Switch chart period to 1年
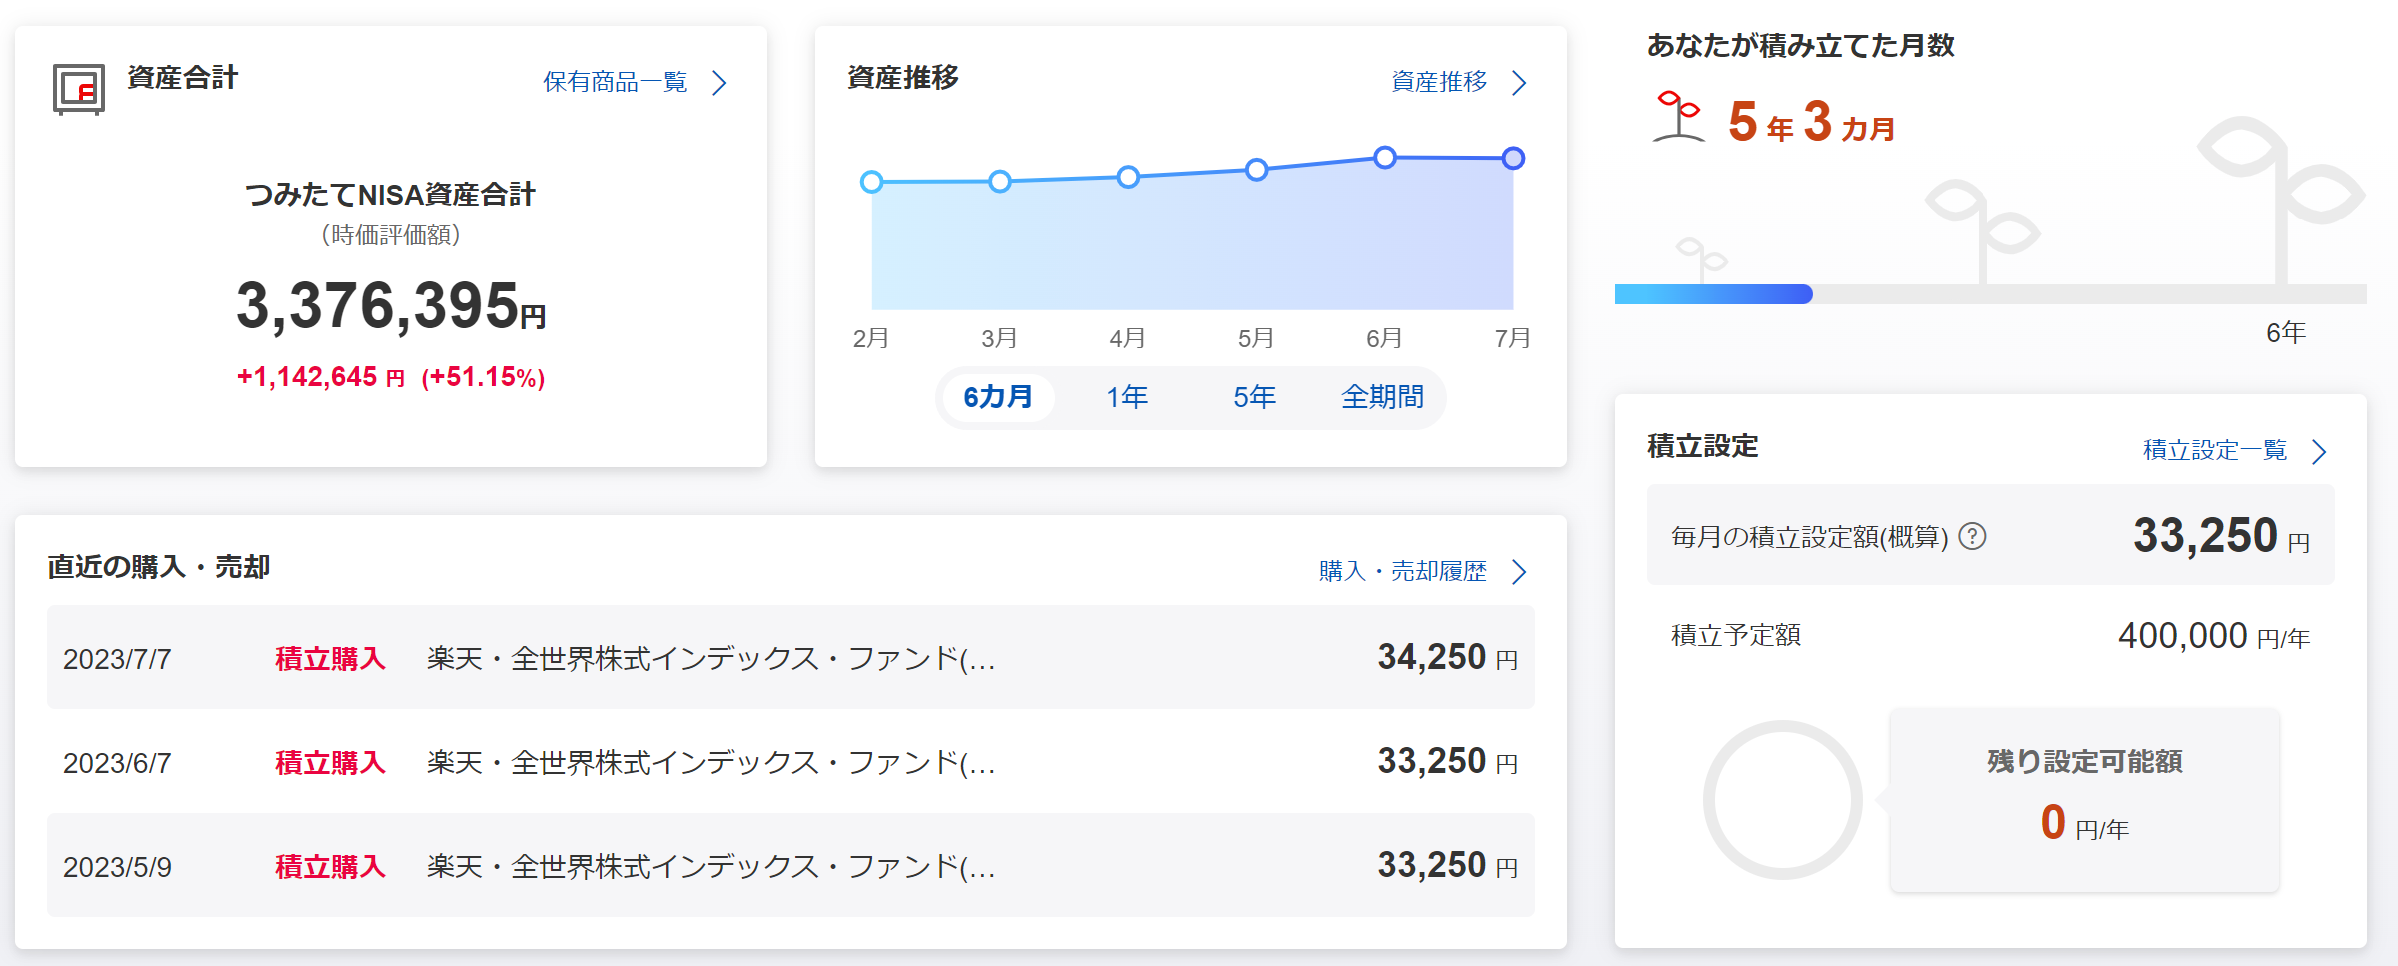This screenshot has width=2398, height=966. 1126,397
